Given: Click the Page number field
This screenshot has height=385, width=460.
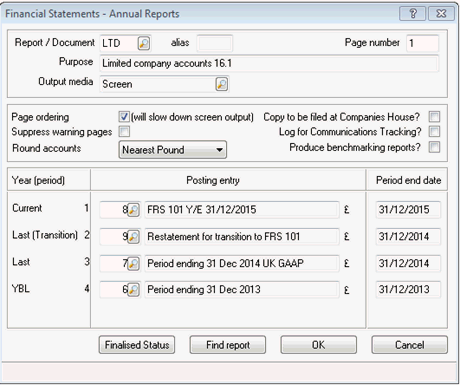Looking at the screenshot, I should [422, 43].
